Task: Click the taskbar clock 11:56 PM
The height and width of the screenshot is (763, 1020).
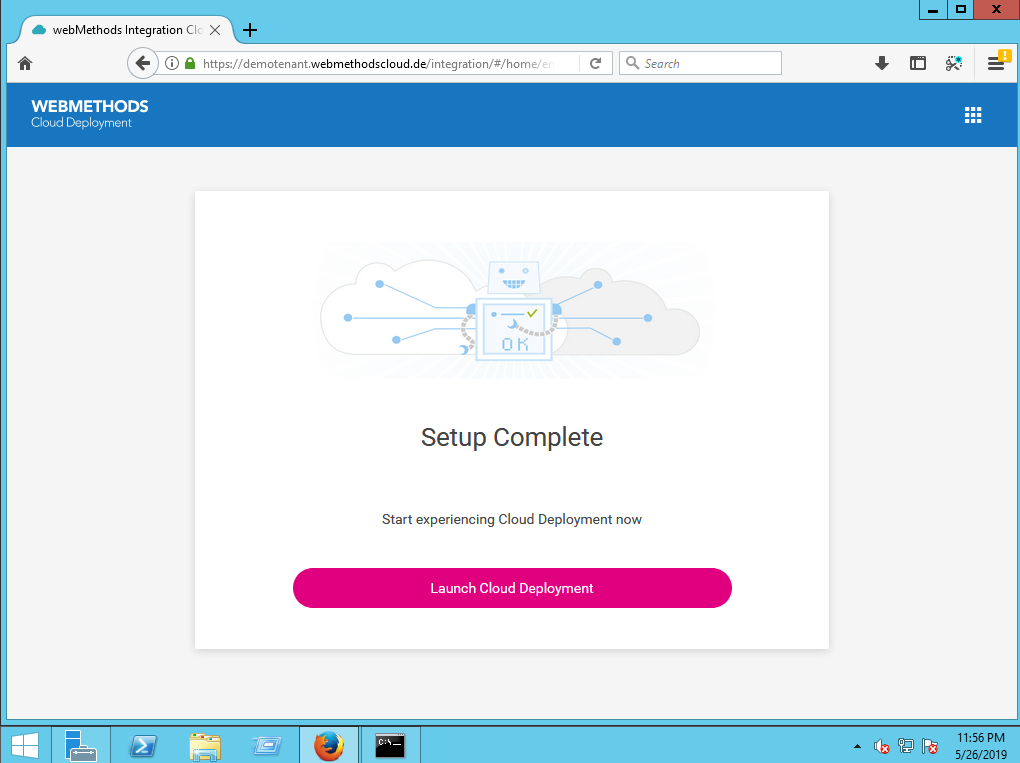Action: click(x=980, y=738)
